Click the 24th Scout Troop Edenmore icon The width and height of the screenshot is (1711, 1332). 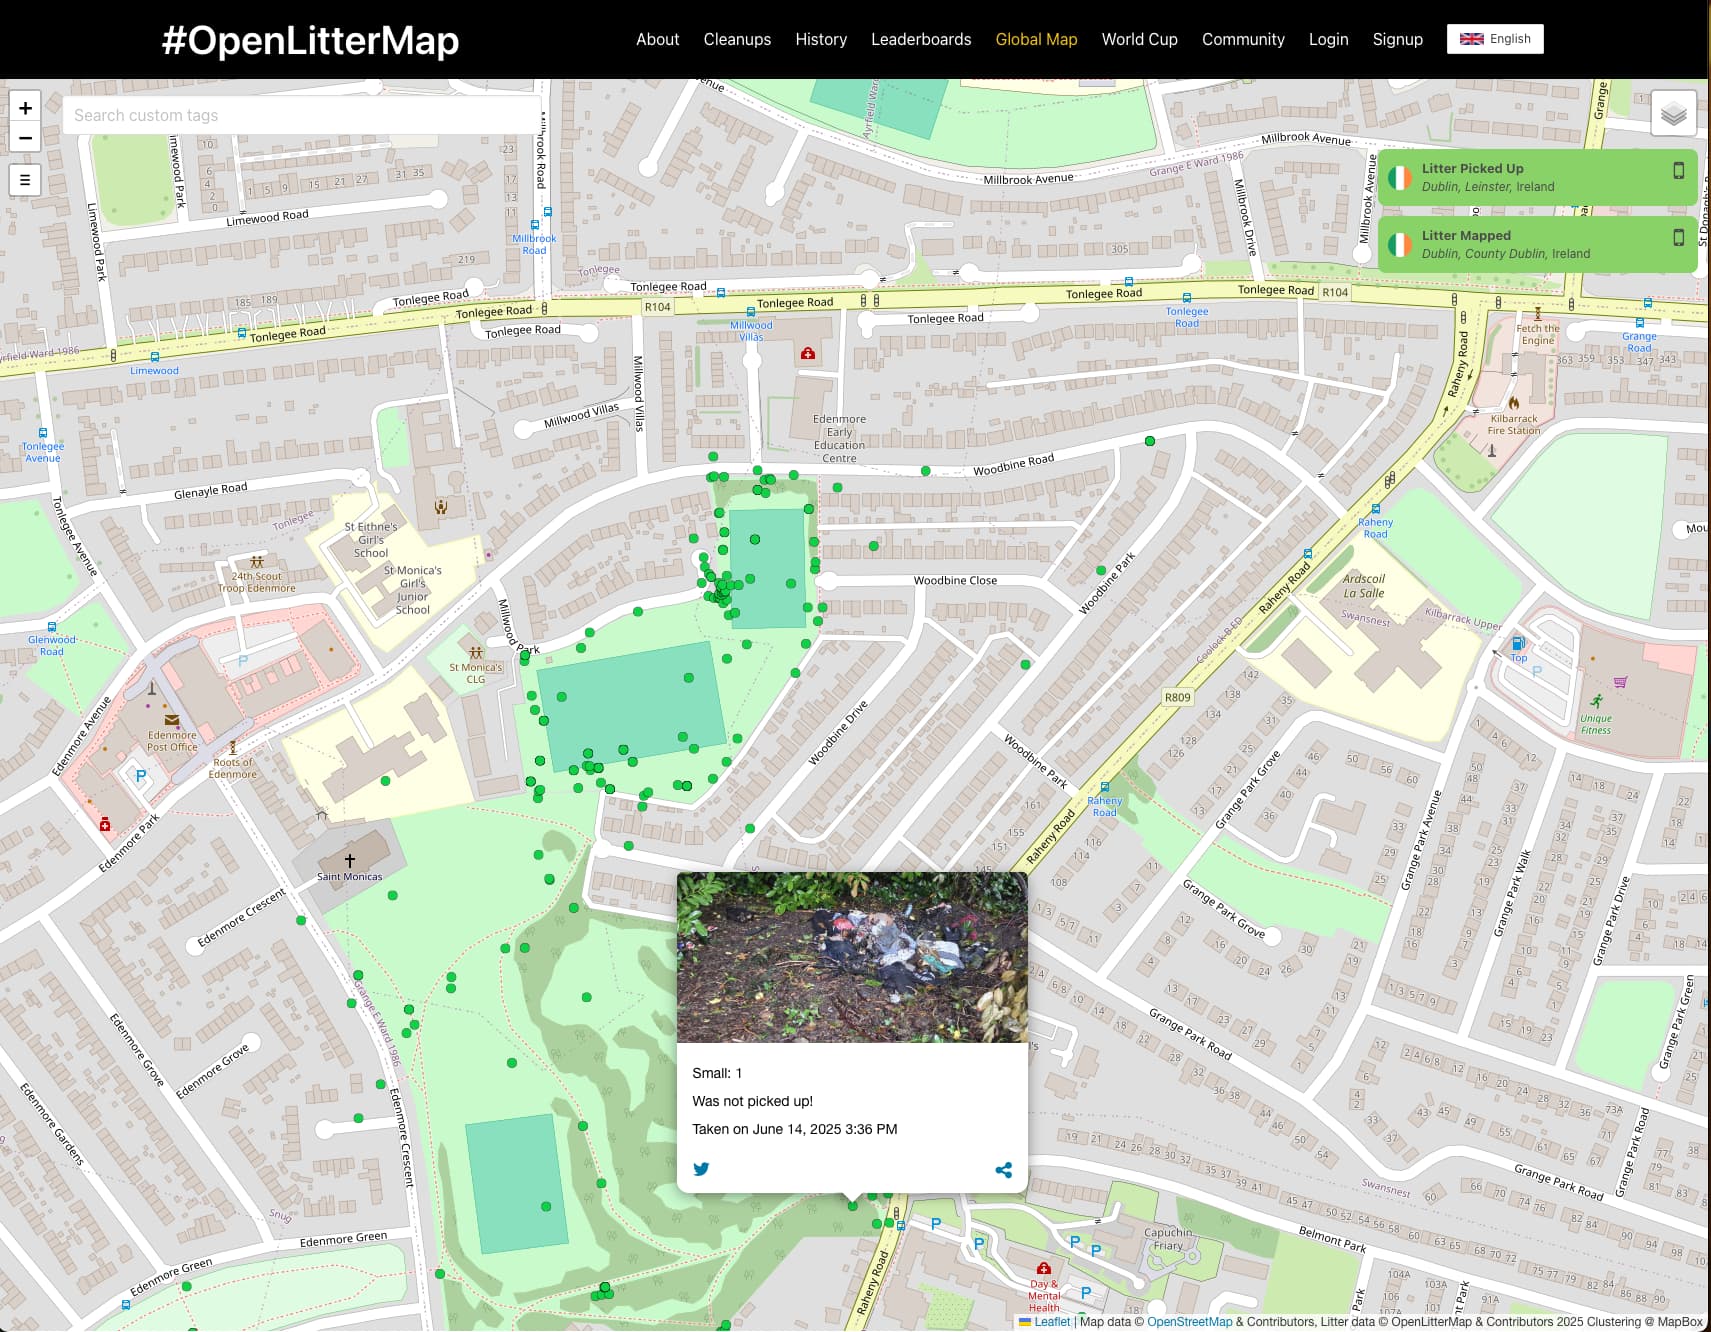257,562
